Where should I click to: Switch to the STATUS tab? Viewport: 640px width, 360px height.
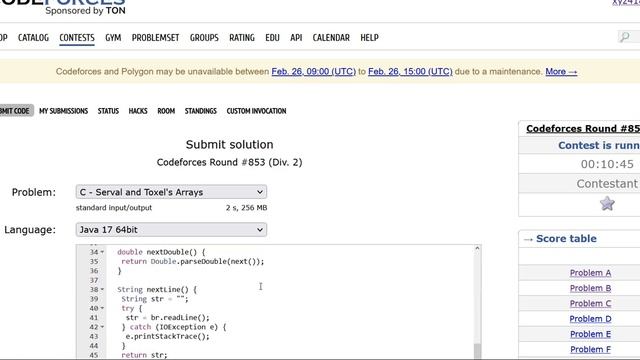108,111
